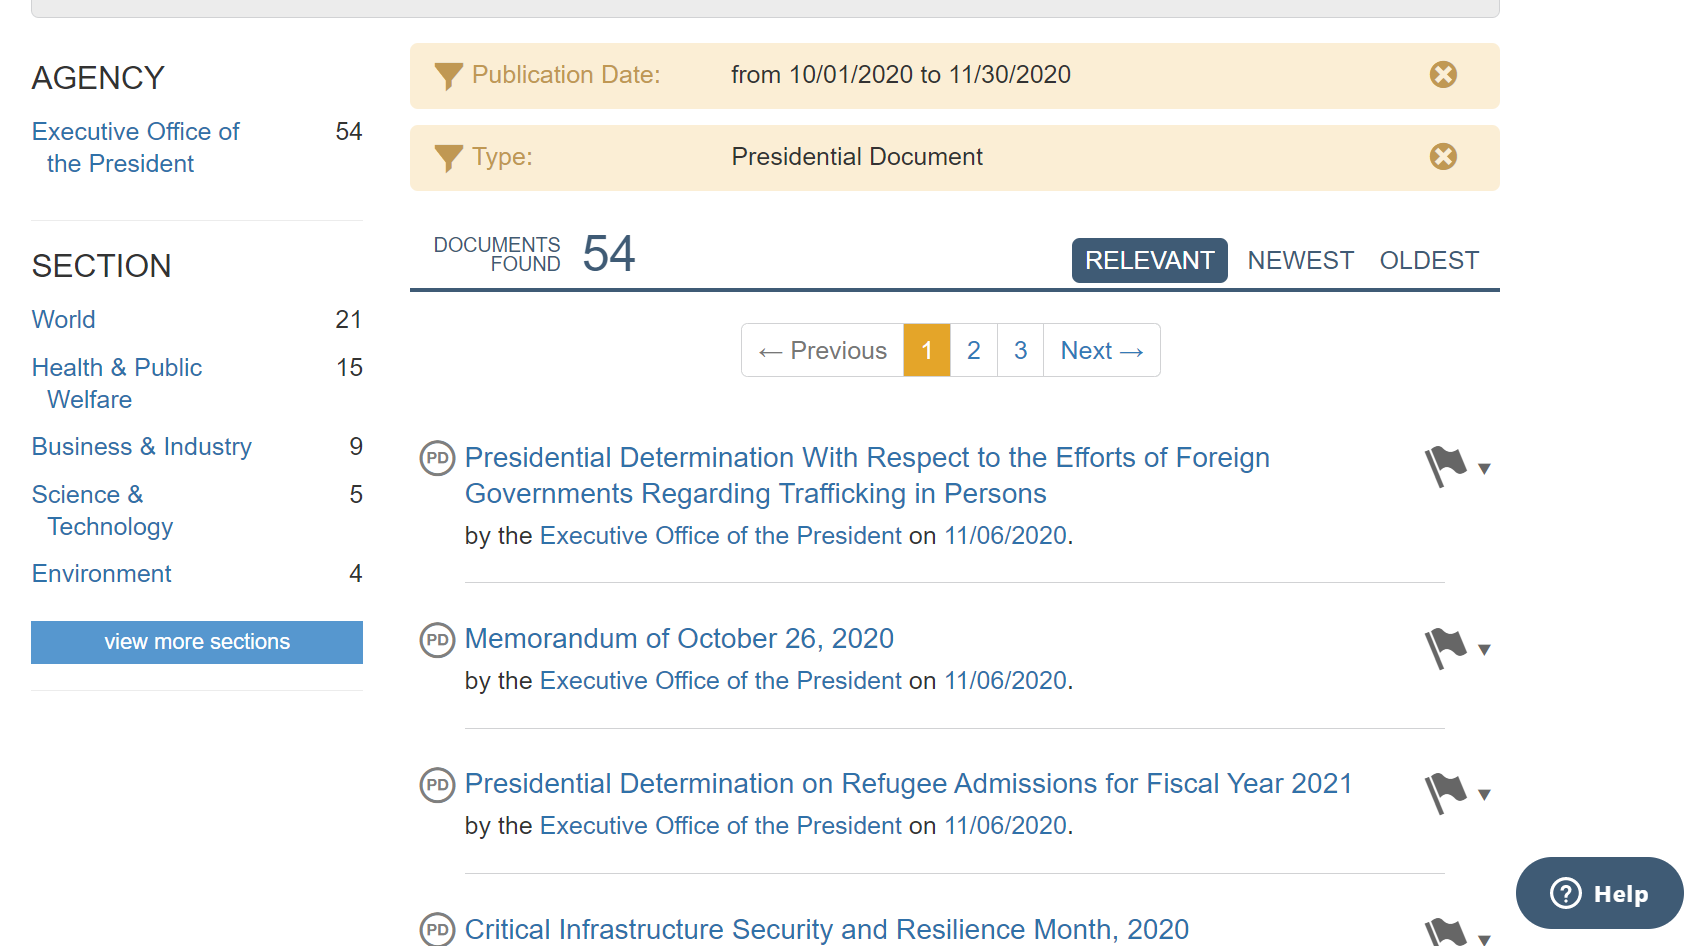Open flag dropdown for Trafficking in Persons document
Image resolution: width=1688 pixels, height=946 pixels.
click(1484, 469)
